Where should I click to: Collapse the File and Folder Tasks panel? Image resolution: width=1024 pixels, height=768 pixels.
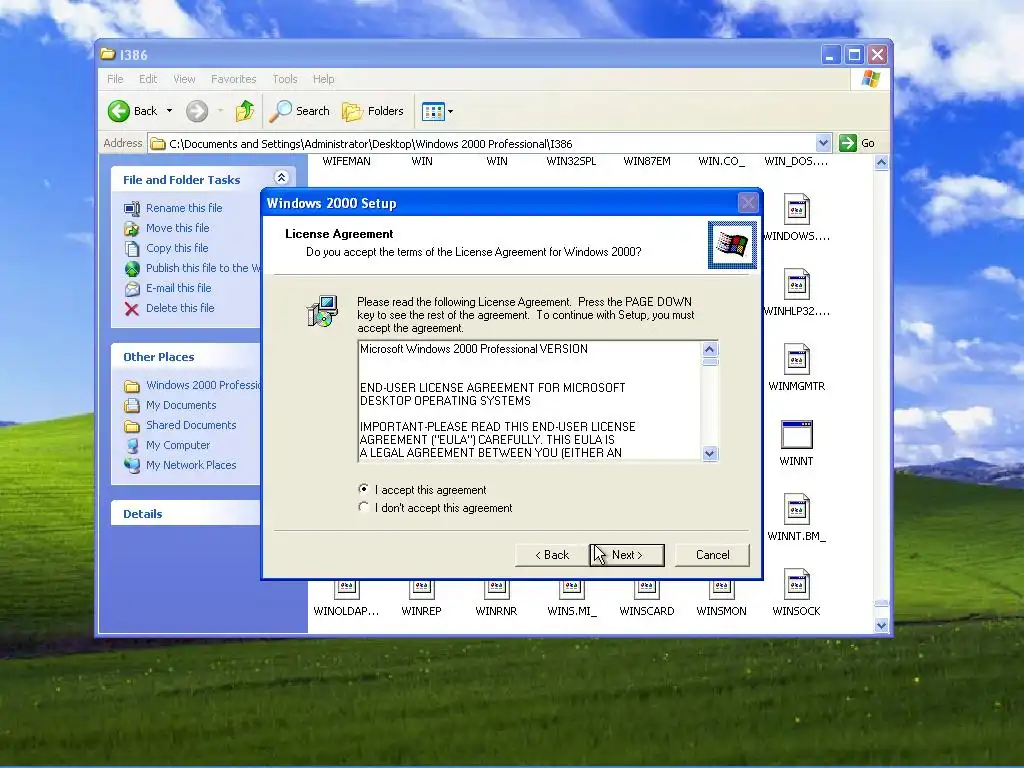[x=281, y=178]
